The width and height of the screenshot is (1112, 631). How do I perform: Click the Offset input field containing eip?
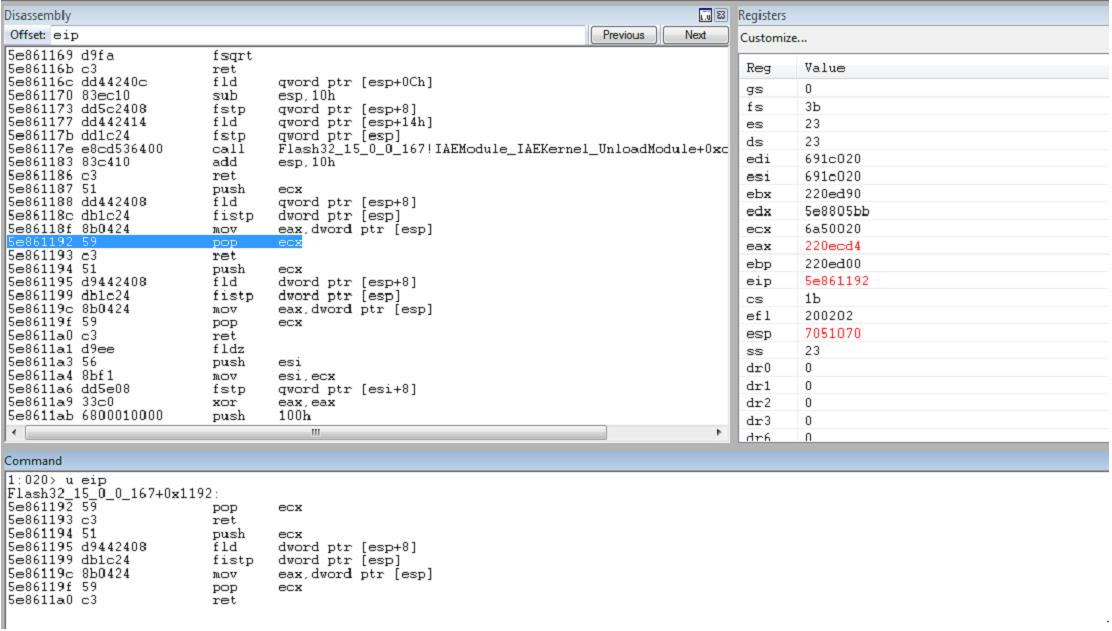click(x=318, y=35)
